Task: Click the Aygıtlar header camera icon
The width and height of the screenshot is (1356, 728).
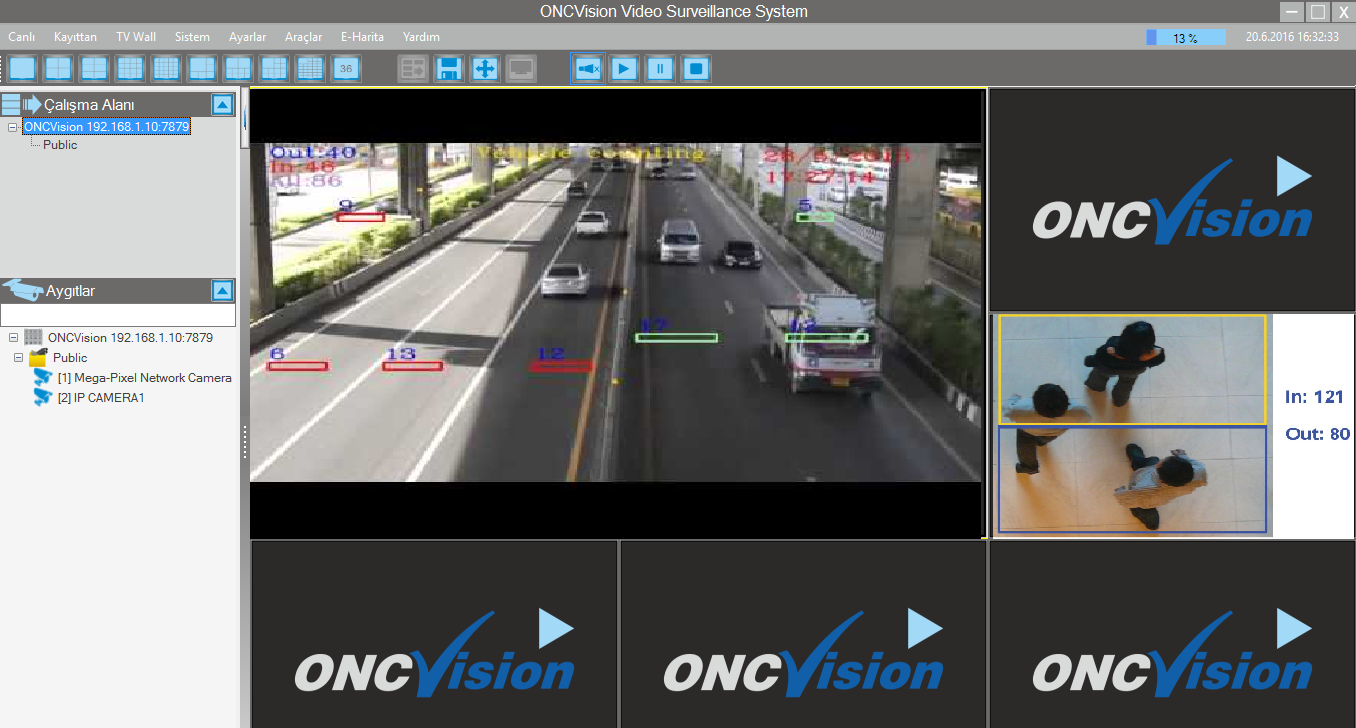Action: pyautogui.click(x=21, y=290)
